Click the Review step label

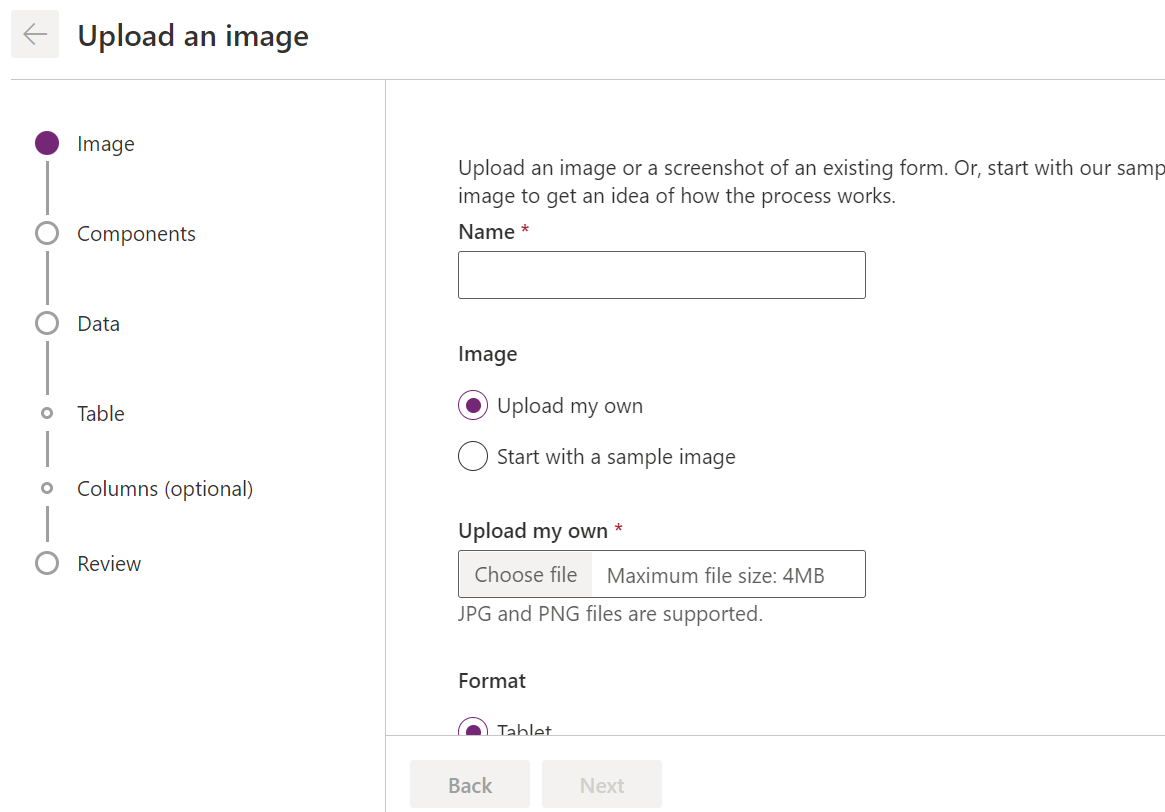tap(108, 563)
